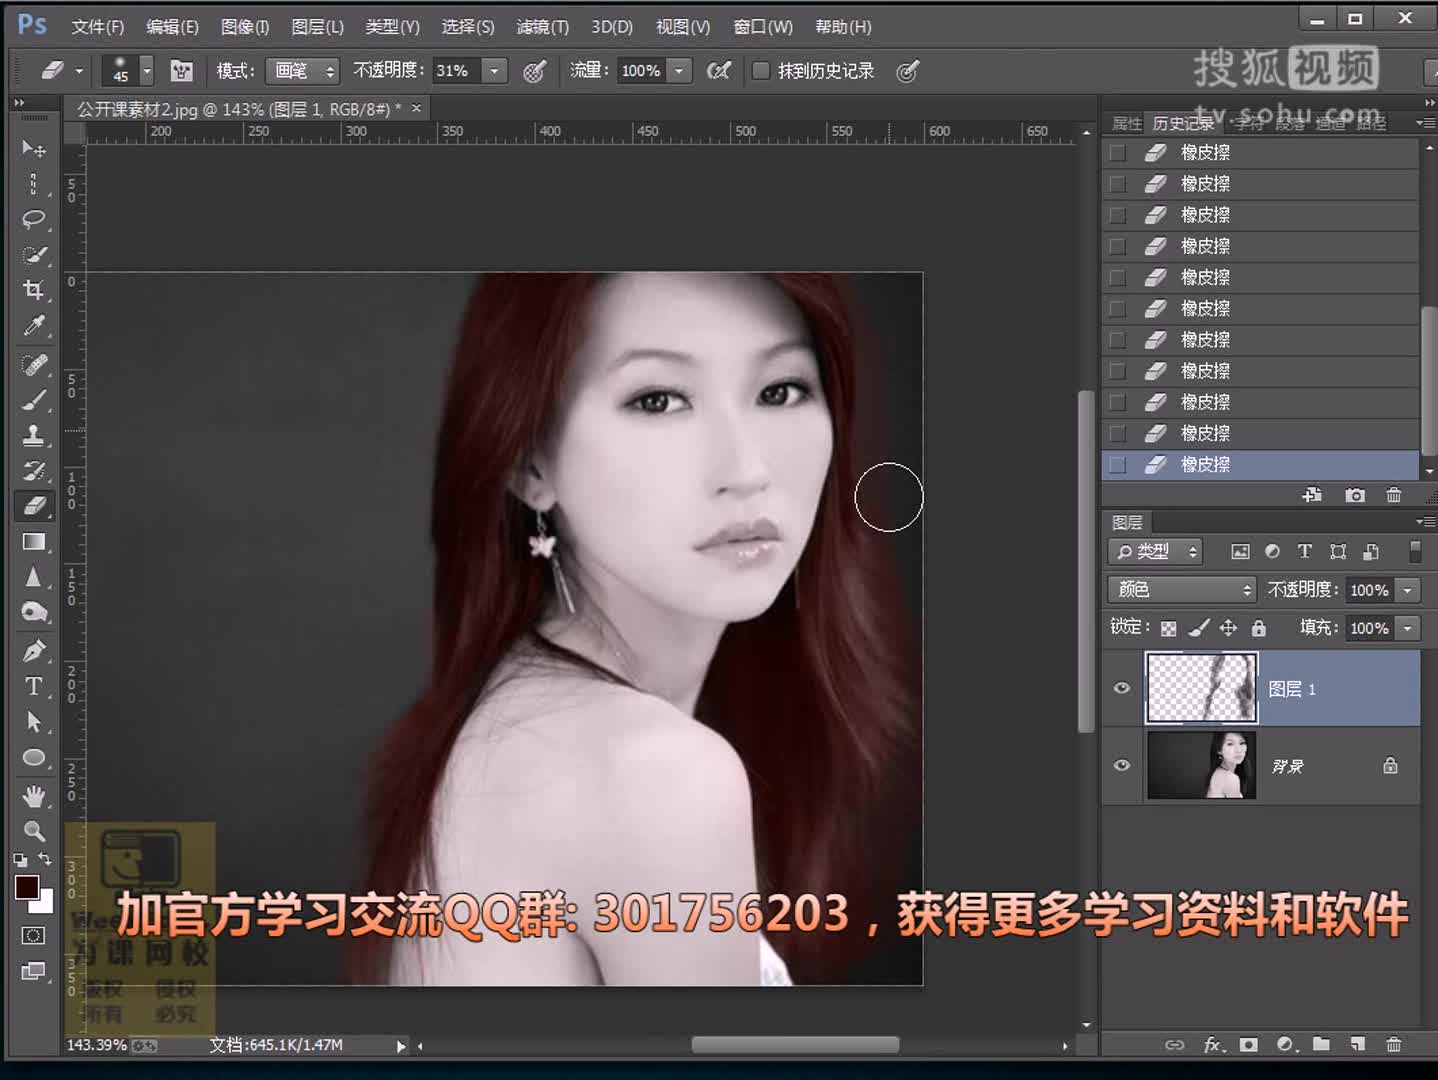
Task: Click the horizontal canvas scrollbar
Action: click(795, 1045)
